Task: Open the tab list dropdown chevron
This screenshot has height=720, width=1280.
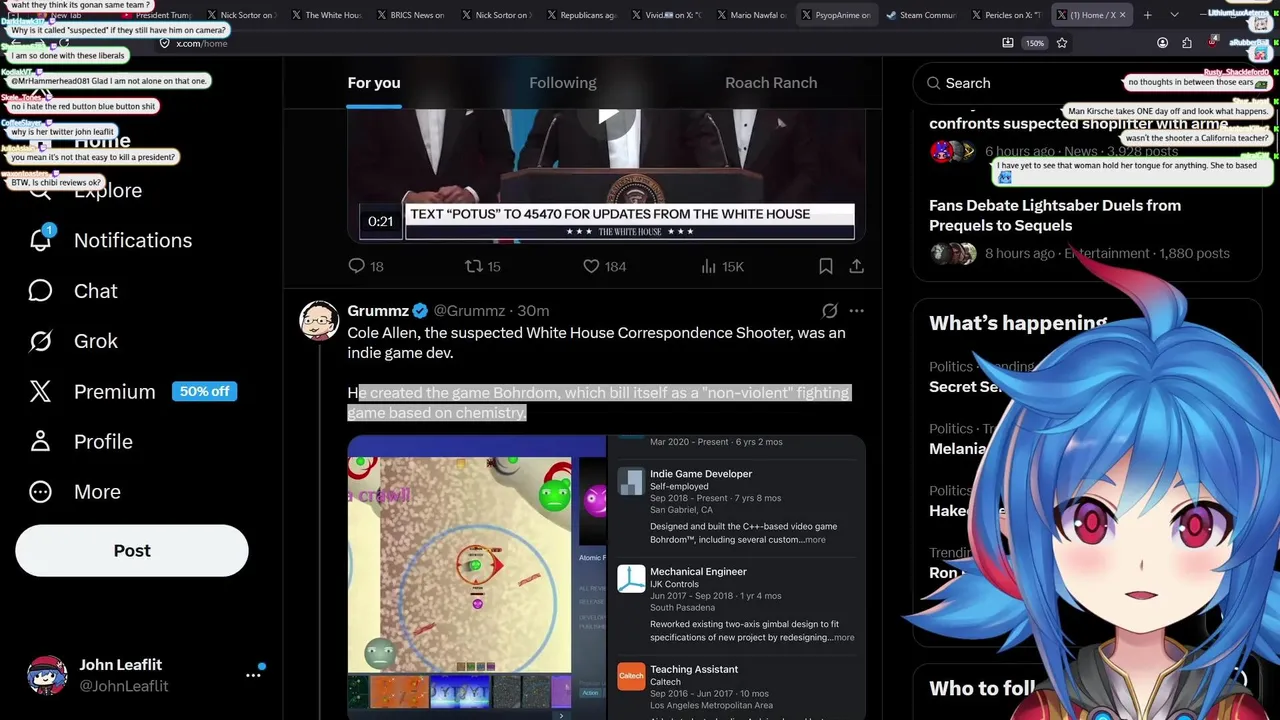Action: click(x=1174, y=15)
